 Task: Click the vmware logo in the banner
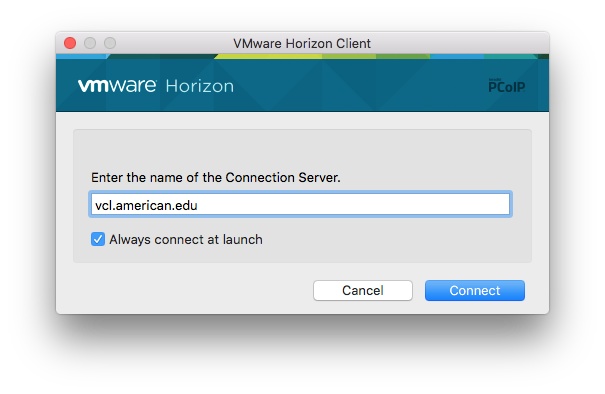[x=117, y=85]
